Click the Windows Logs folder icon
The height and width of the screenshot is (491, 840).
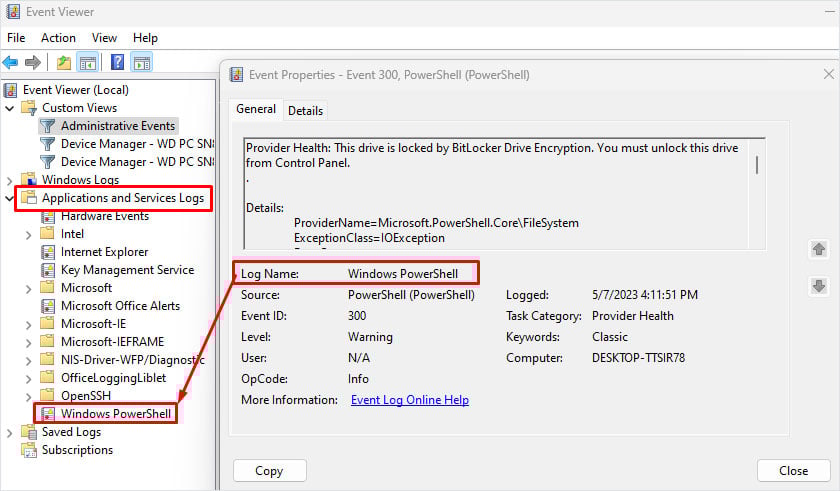(29, 179)
